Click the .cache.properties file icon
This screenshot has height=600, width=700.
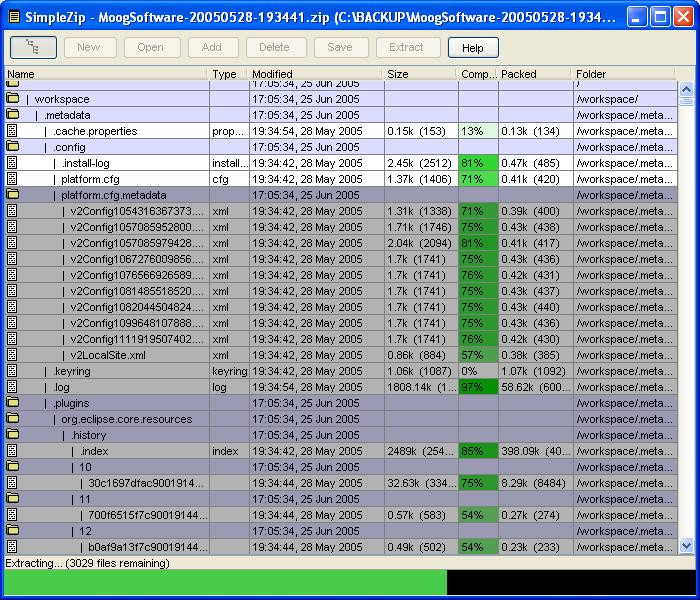12,131
